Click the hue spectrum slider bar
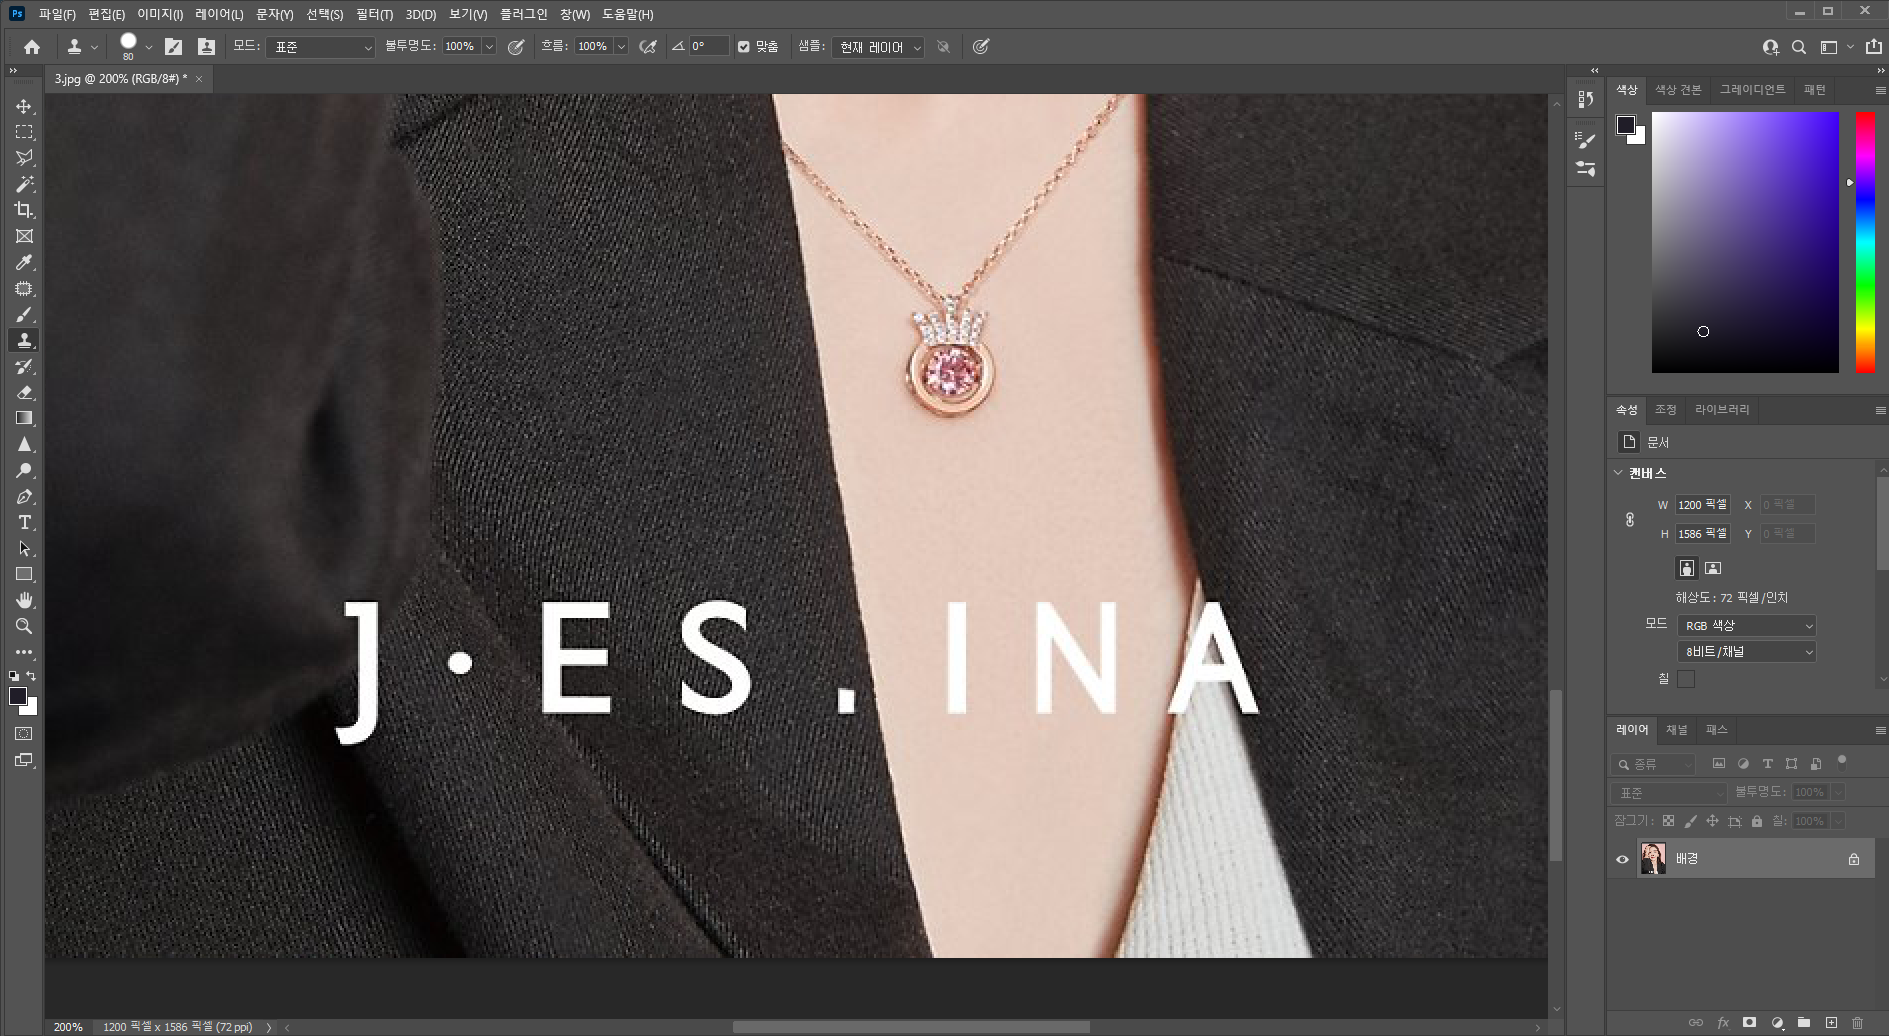The width and height of the screenshot is (1889, 1036). point(1865,242)
